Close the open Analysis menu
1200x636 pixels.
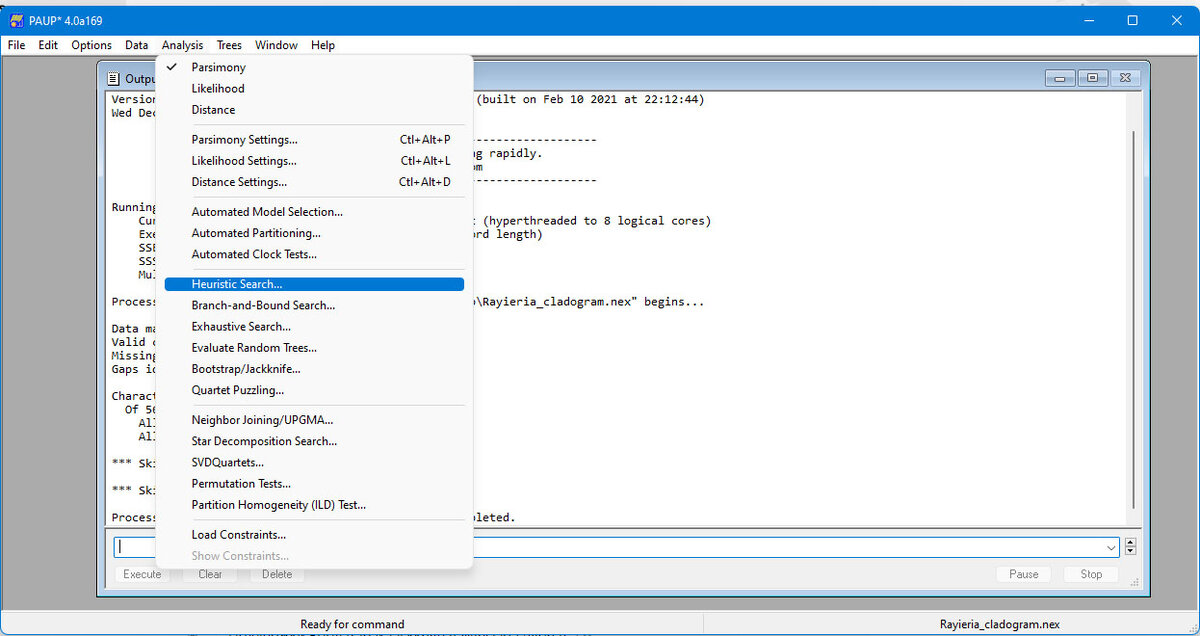tap(182, 45)
